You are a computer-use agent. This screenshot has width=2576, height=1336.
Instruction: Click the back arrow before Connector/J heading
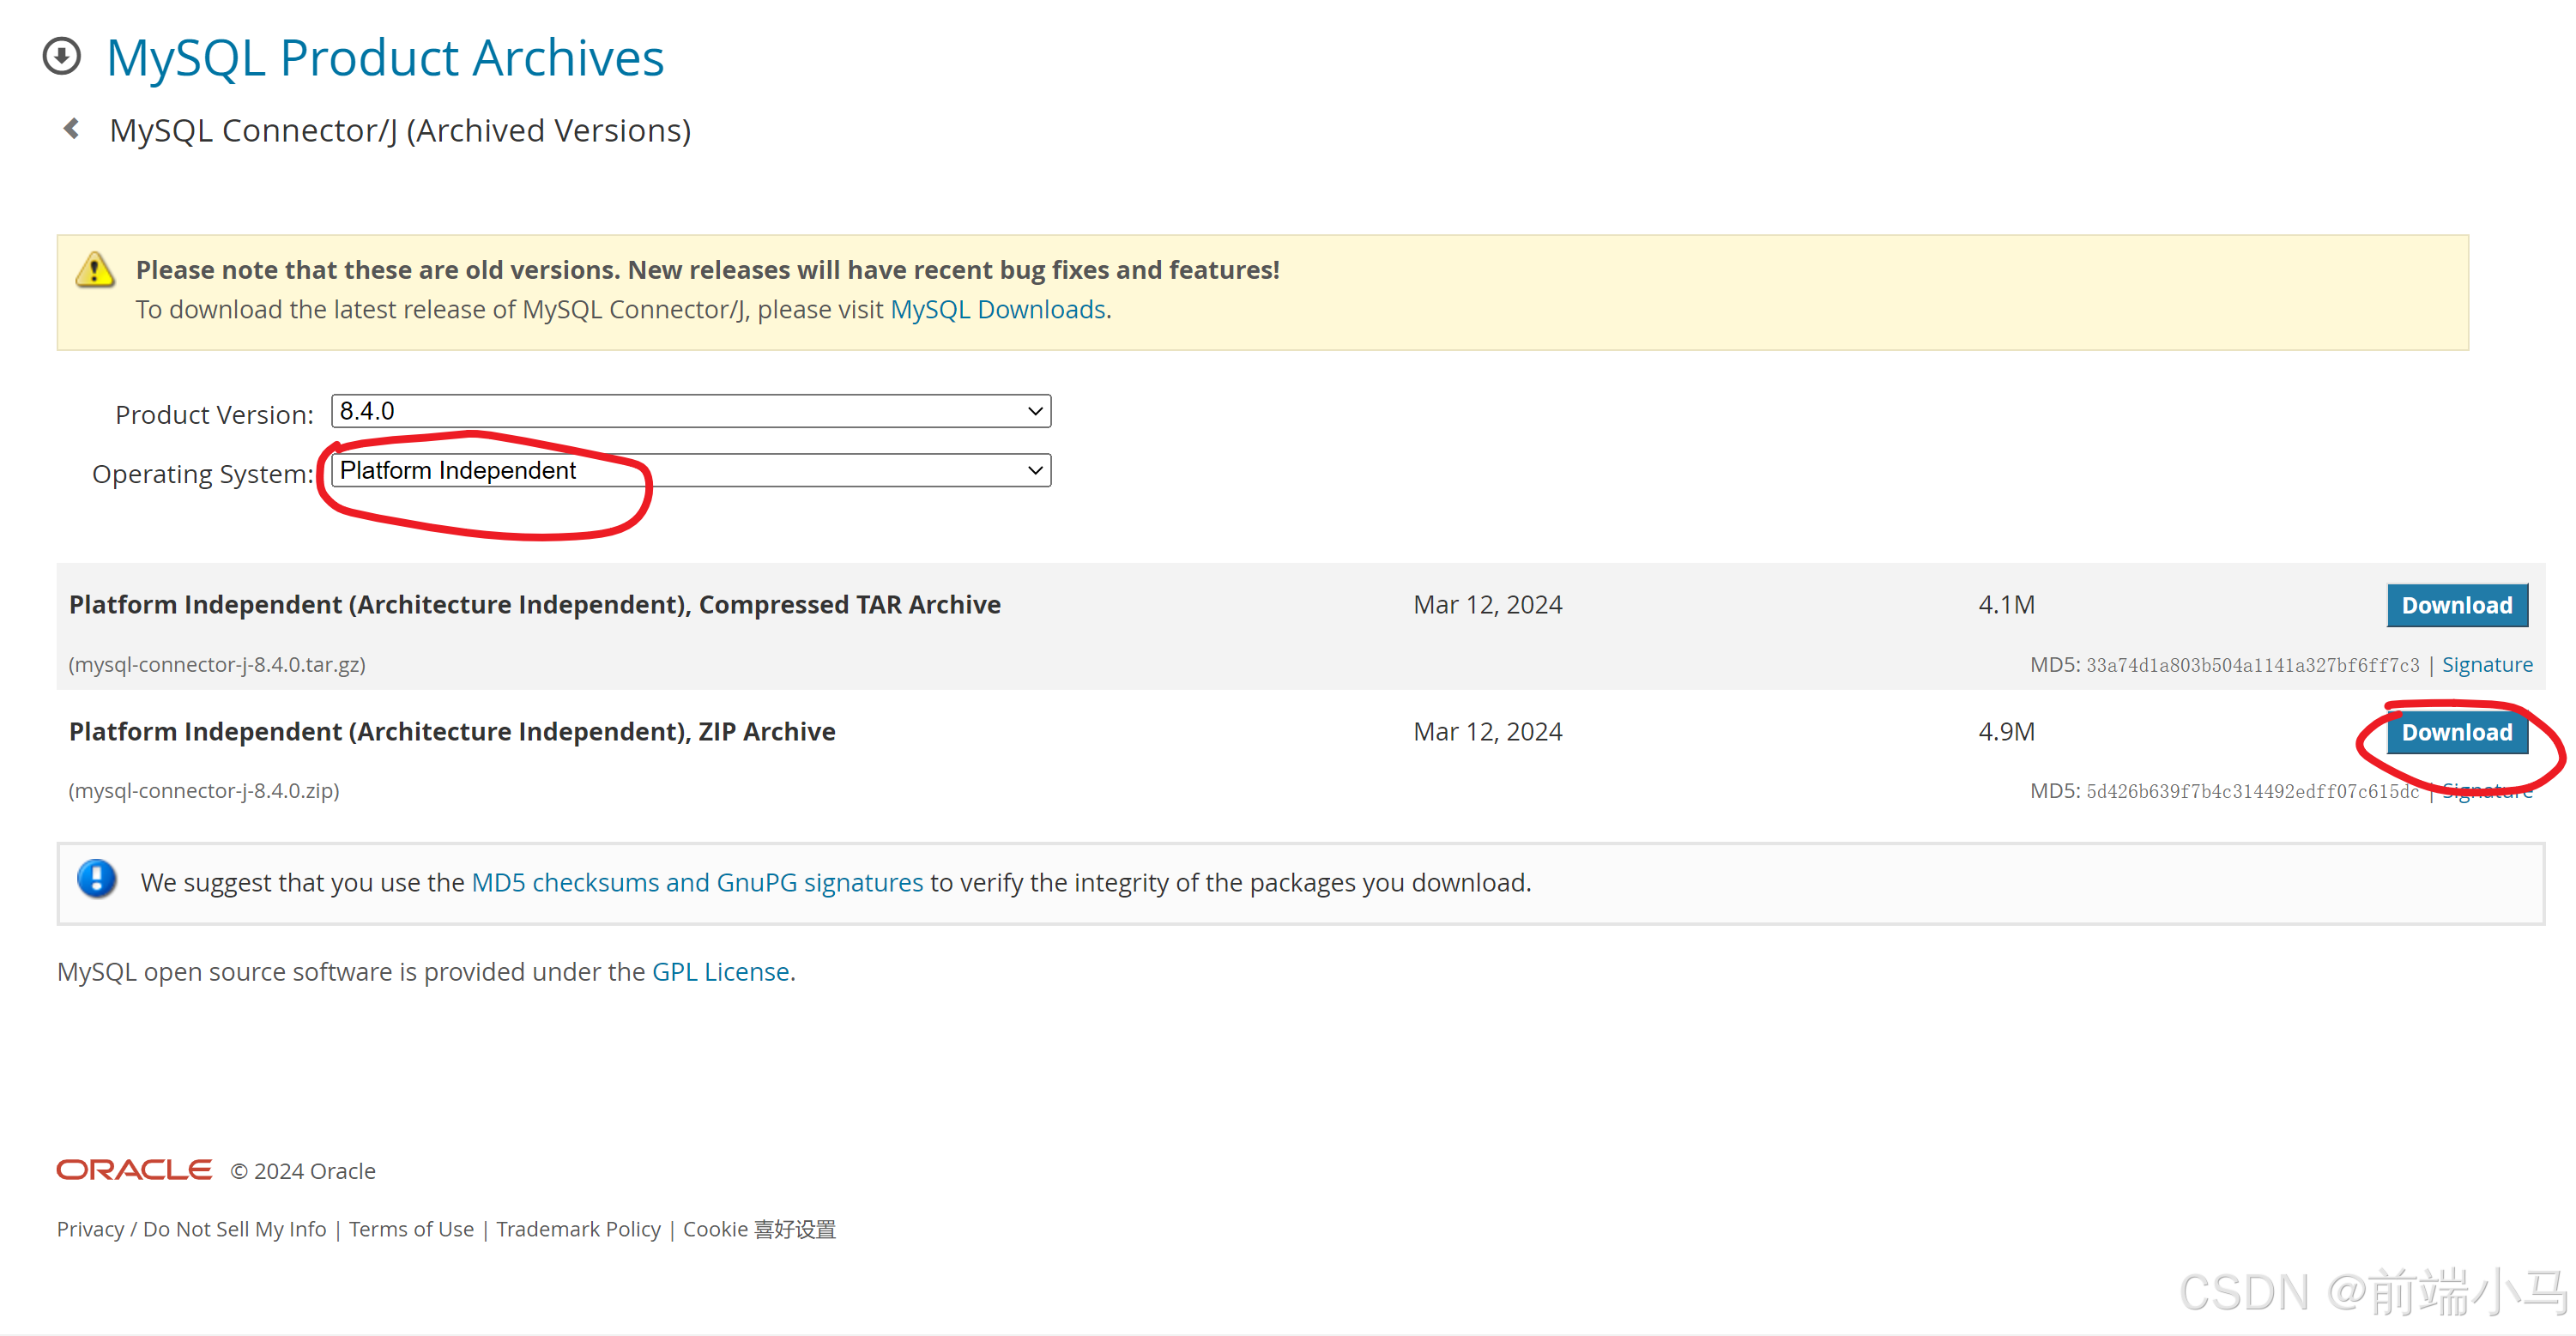pyautogui.click(x=72, y=129)
